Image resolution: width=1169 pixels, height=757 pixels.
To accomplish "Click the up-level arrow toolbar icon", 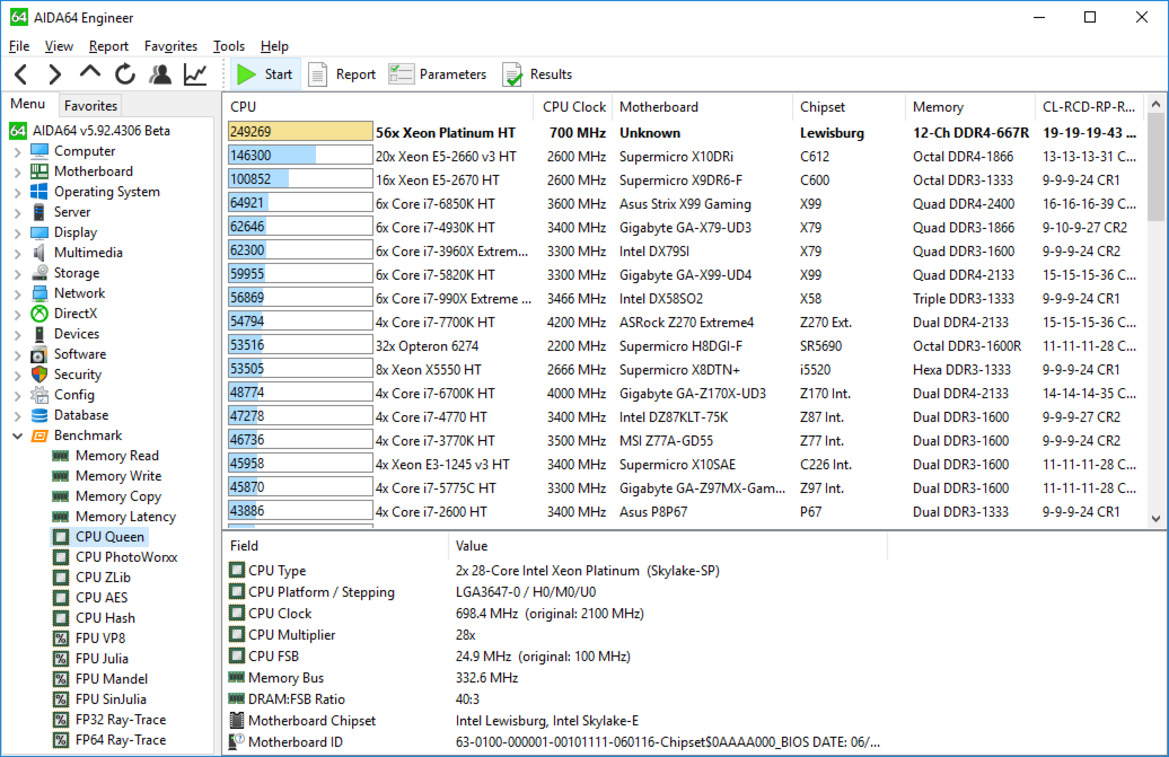I will point(89,73).
